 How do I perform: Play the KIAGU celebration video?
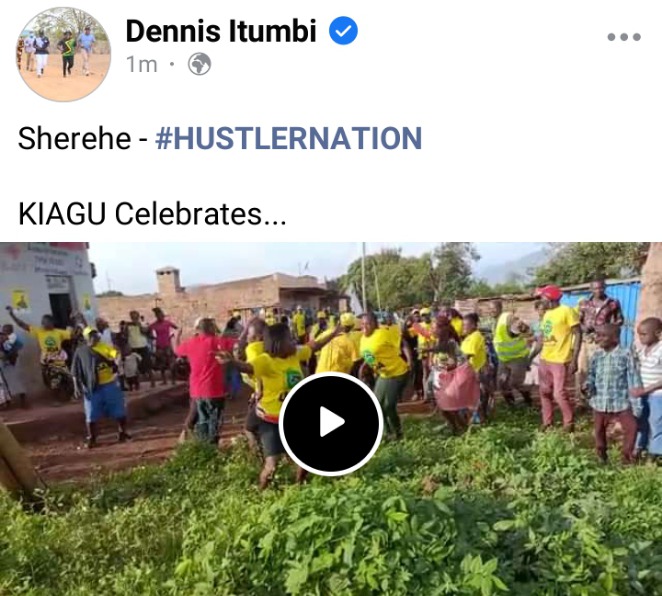331,423
